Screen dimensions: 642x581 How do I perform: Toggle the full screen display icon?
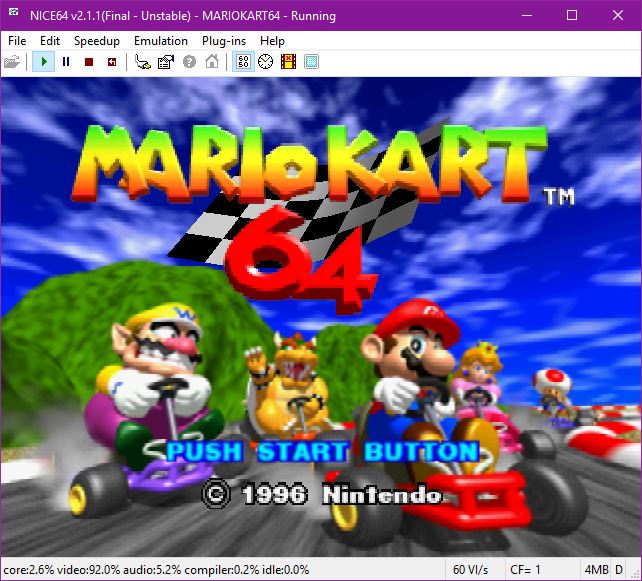[x=312, y=62]
